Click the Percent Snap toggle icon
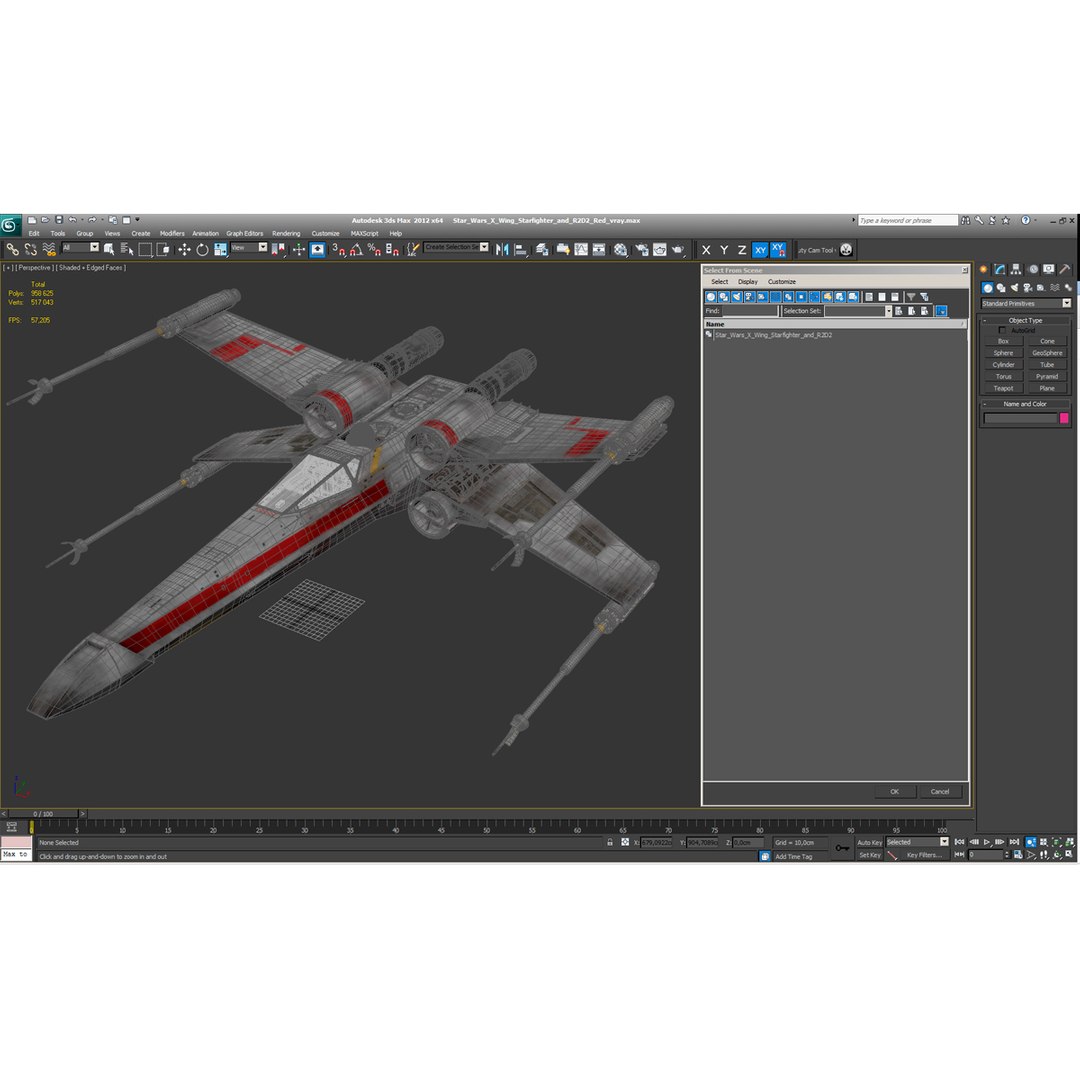The height and width of the screenshot is (1080, 1080). pyautogui.click(x=374, y=249)
